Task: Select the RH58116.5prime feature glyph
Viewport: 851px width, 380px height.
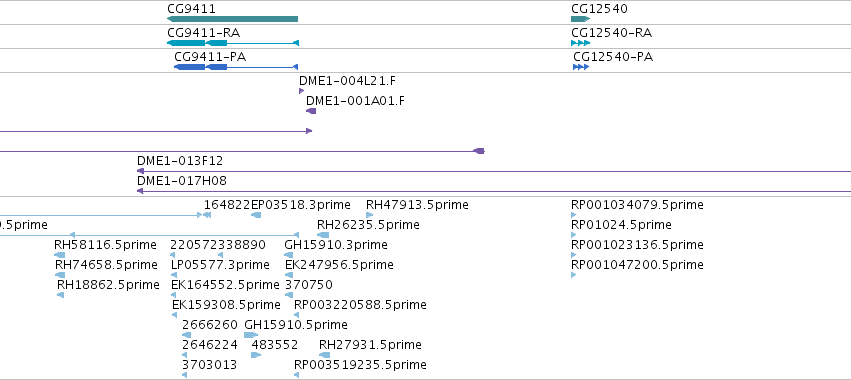Action: (60, 255)
